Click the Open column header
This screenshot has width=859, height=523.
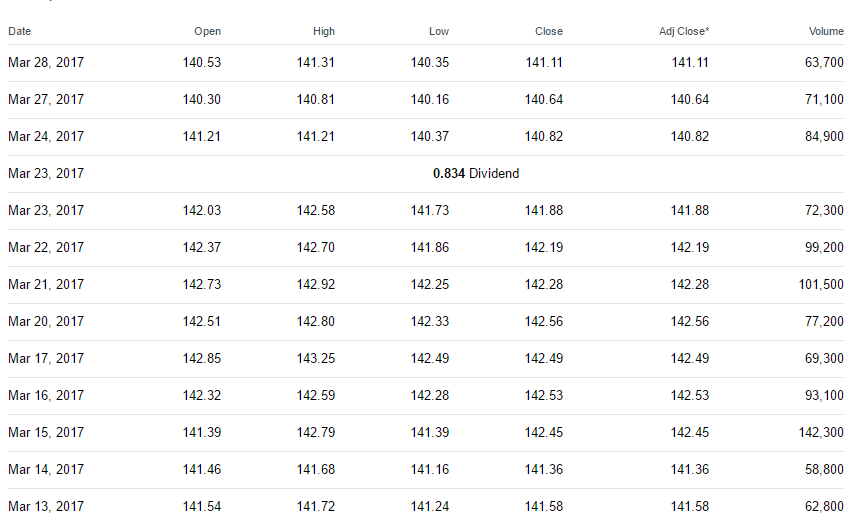(207, 31)
